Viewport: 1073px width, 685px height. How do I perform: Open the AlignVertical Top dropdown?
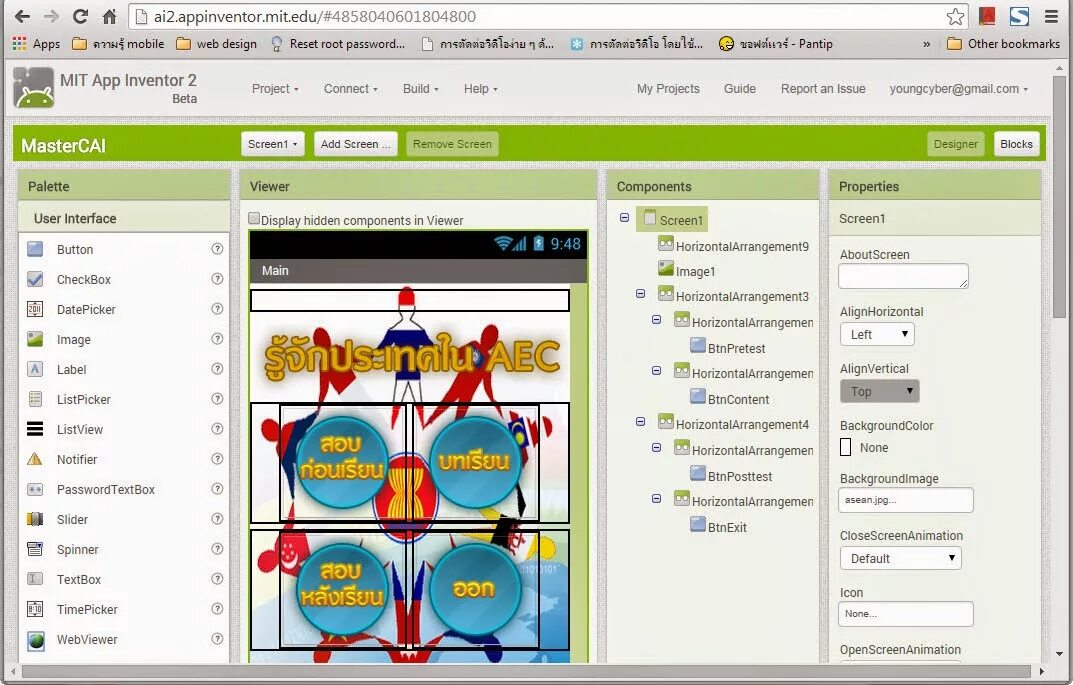pos(879,391)
